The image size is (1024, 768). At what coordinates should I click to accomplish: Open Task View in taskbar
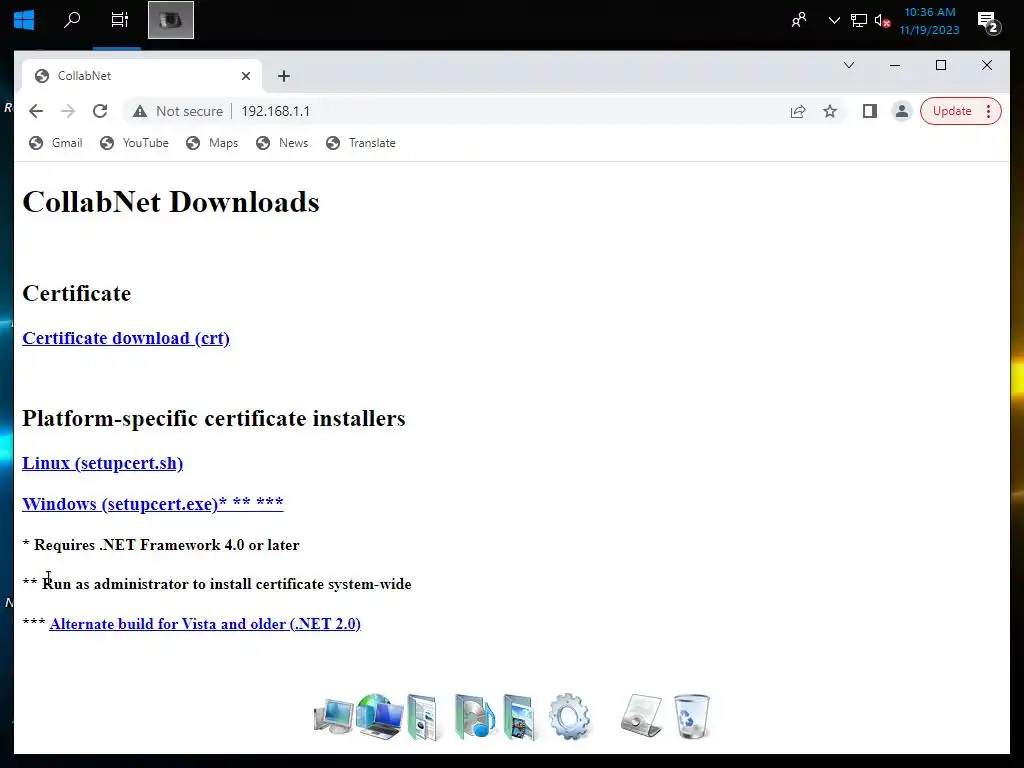(119, 20)
